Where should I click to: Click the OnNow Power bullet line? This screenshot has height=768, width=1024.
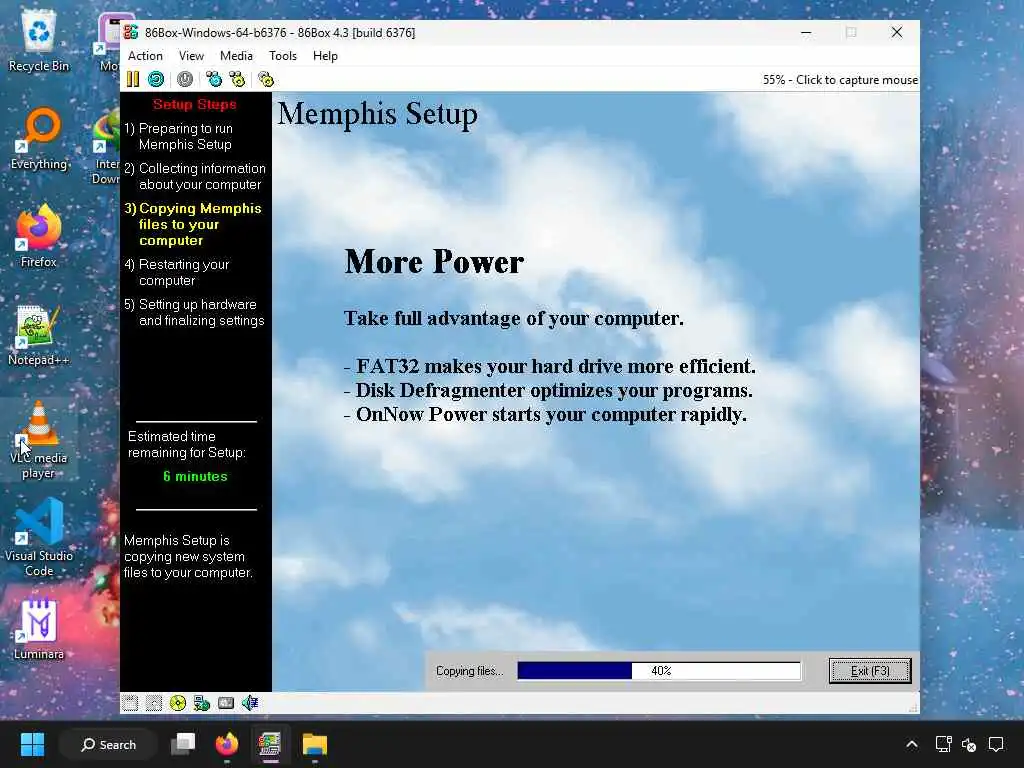(x=545, y=415)
